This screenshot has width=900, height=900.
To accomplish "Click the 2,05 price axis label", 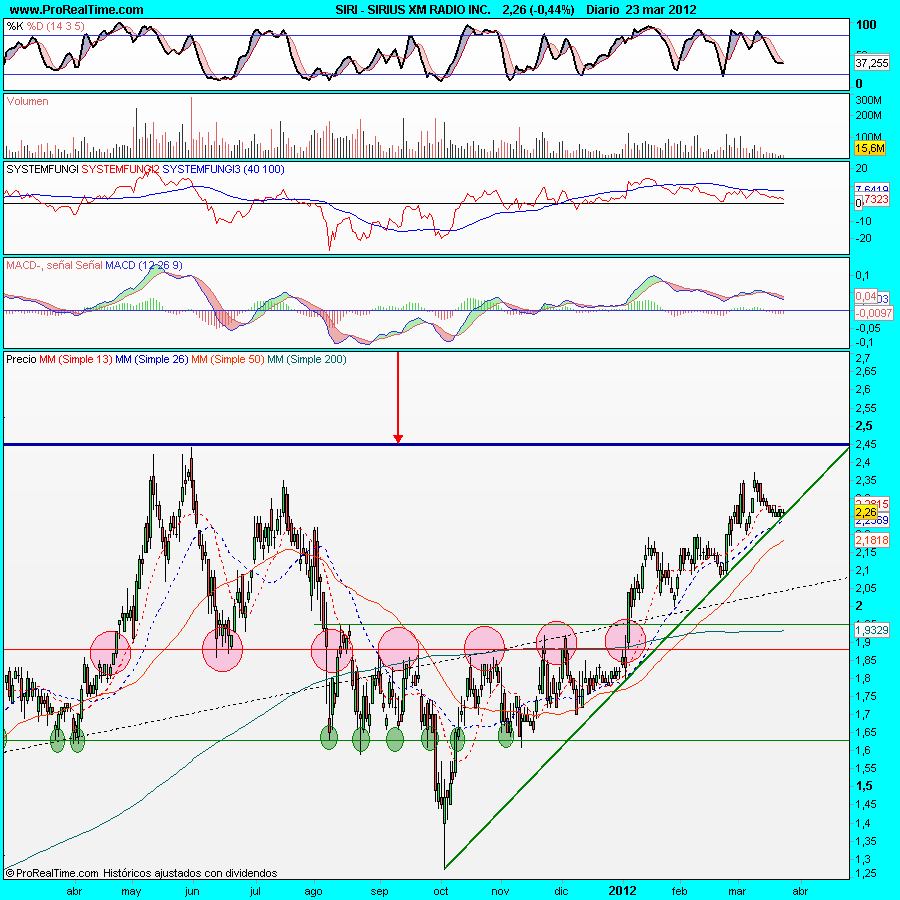I will tap(866, 588).
